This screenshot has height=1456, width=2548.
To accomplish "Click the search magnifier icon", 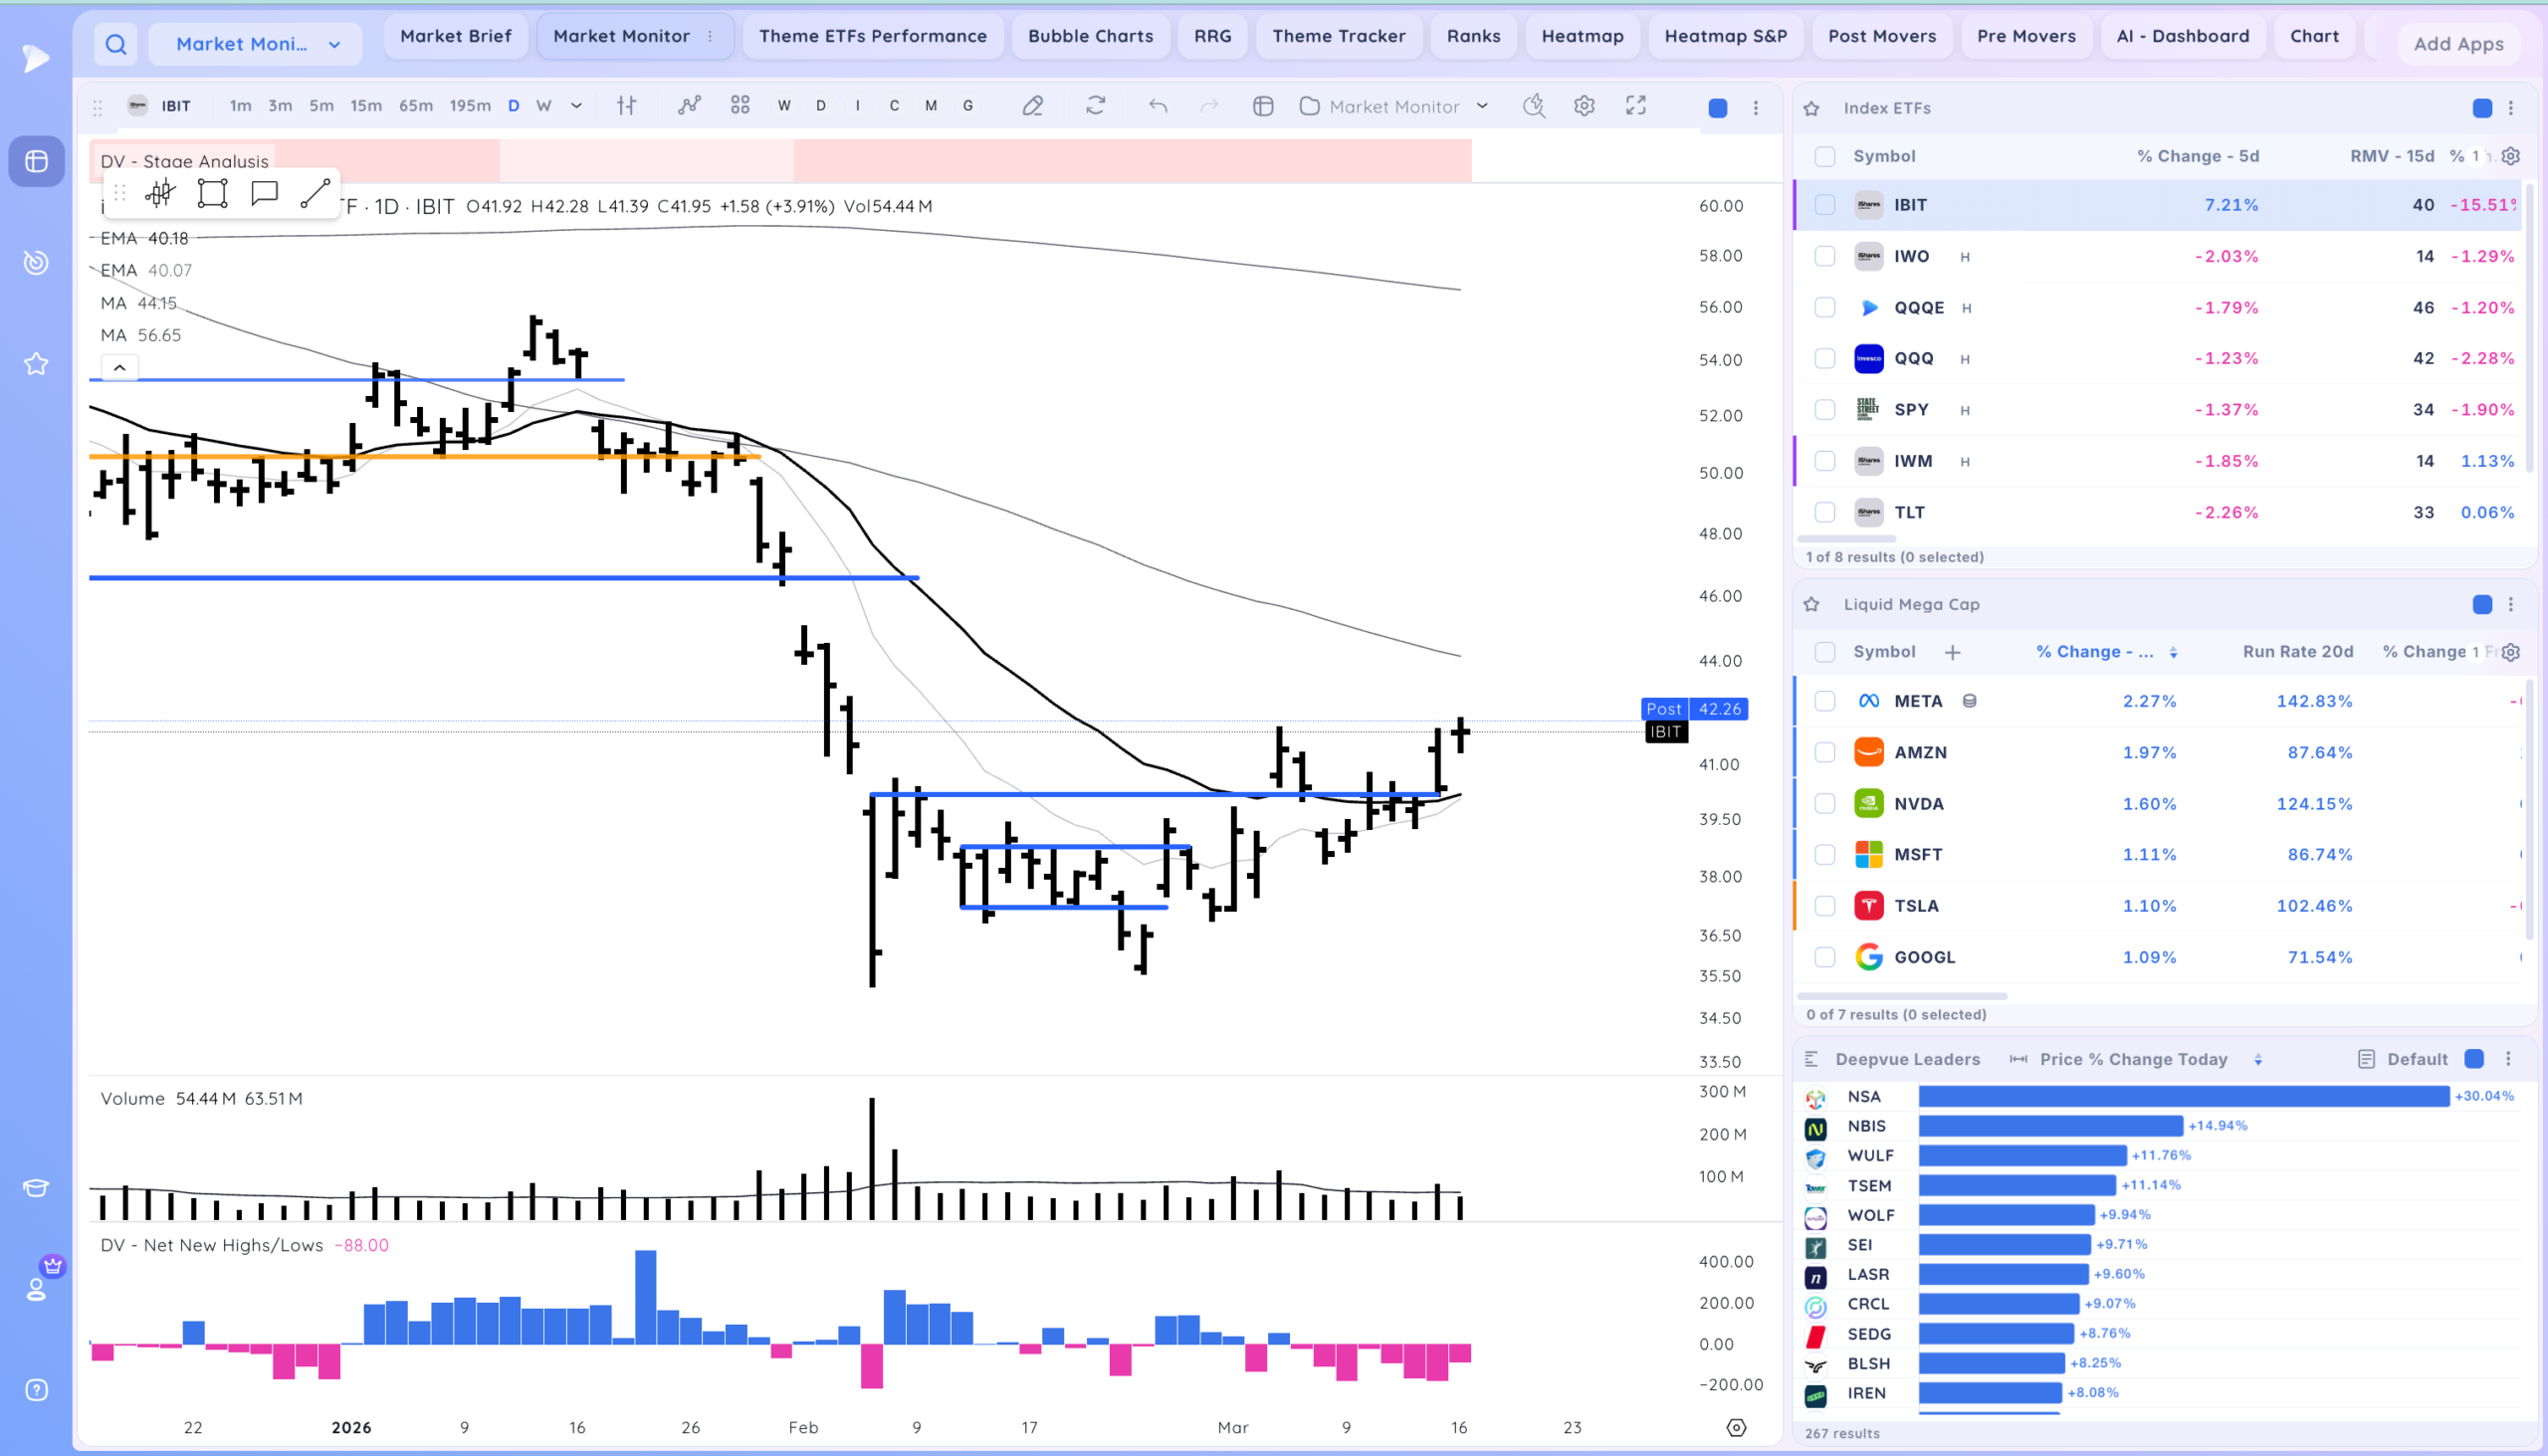I will [x=116, y=44].
